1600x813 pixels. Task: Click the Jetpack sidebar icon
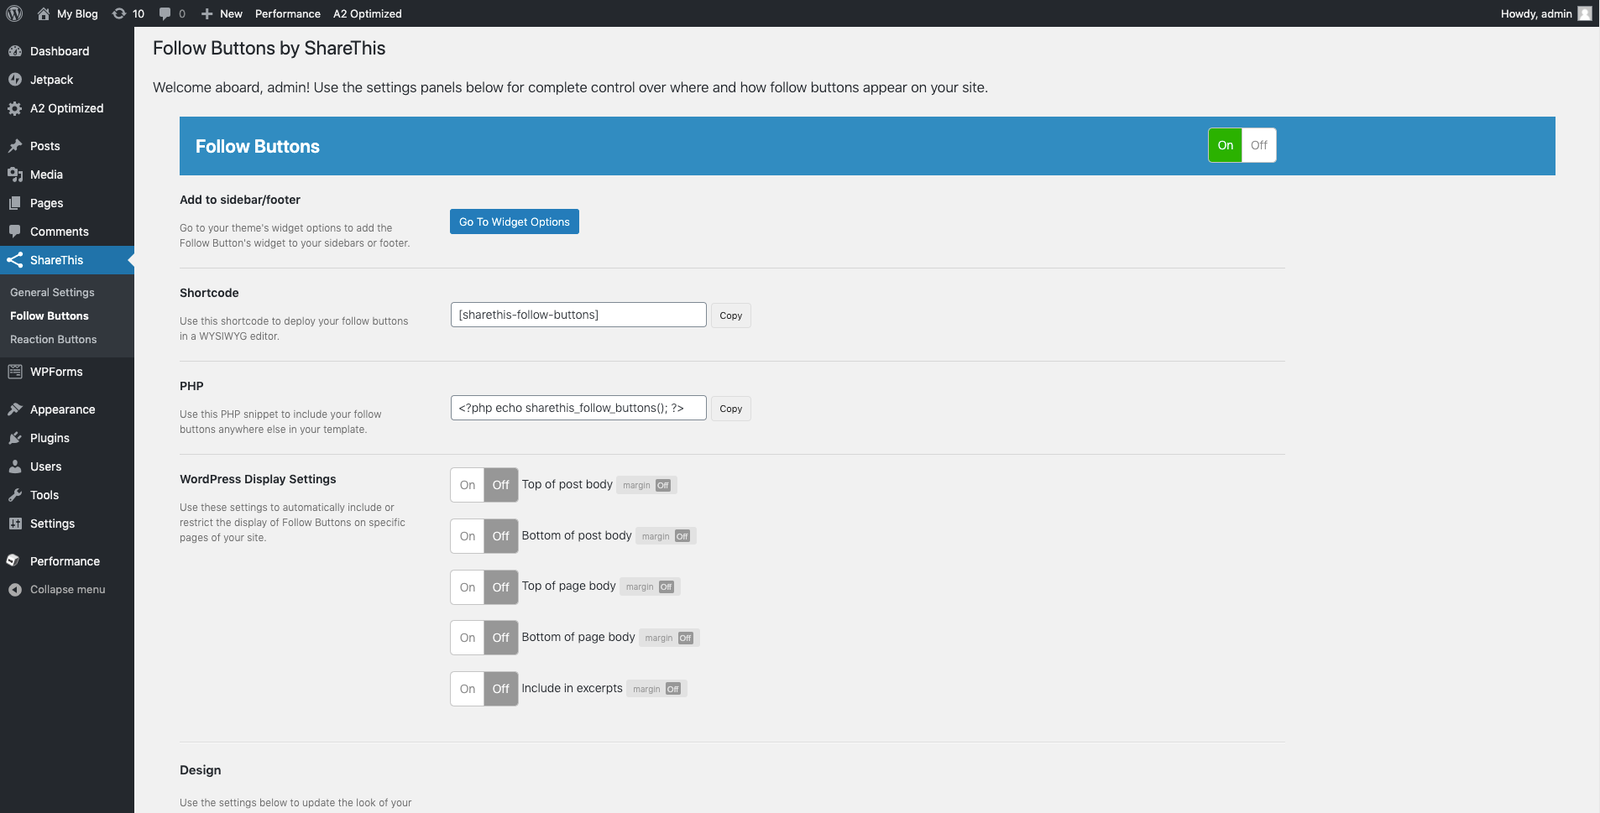click(15, 80)
